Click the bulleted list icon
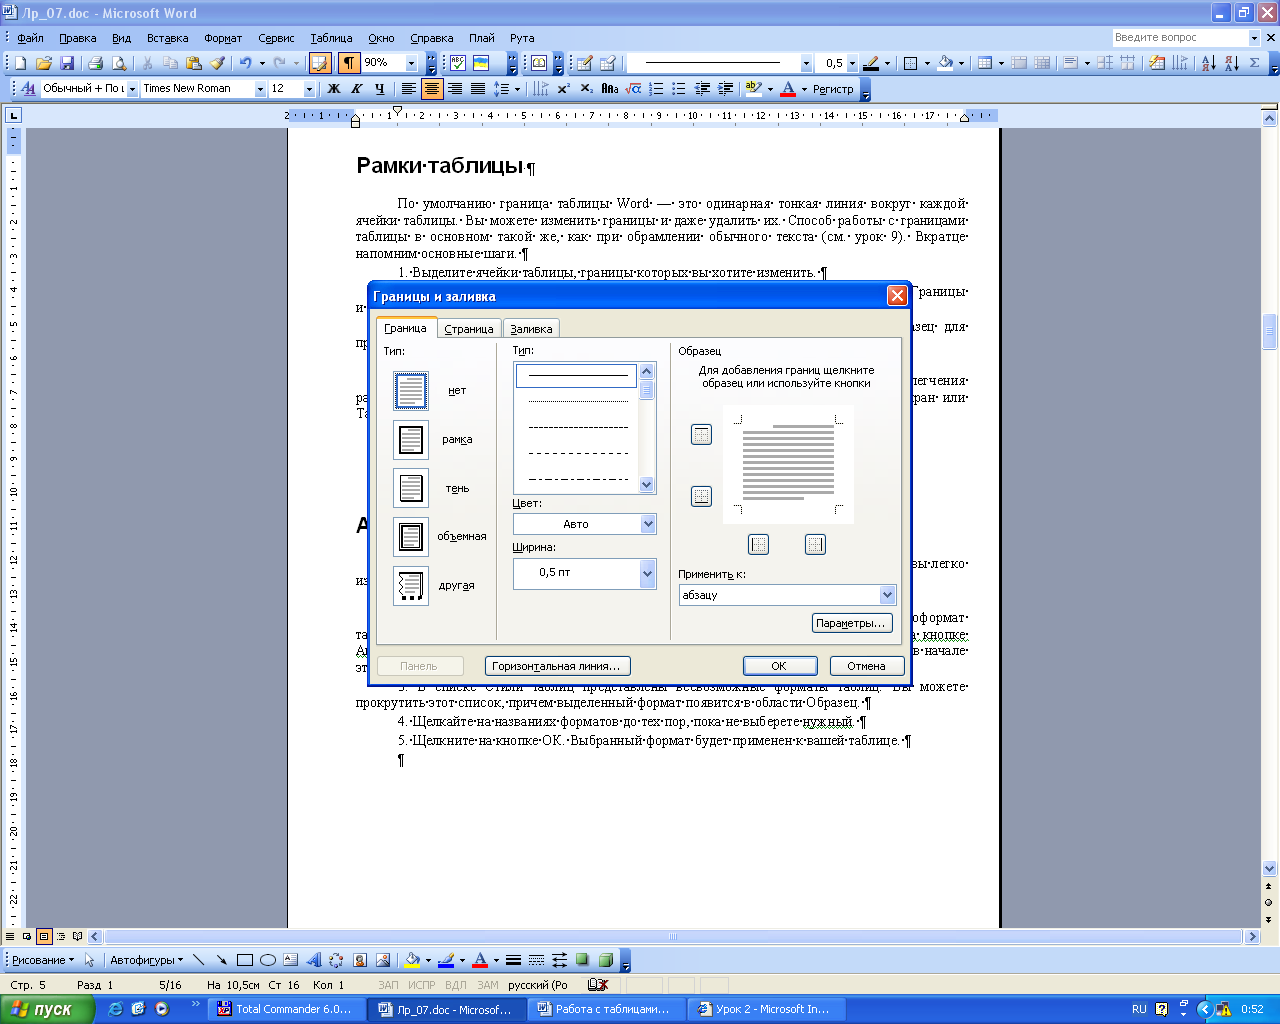The image size is (1280, 1024). coord(679,89)
